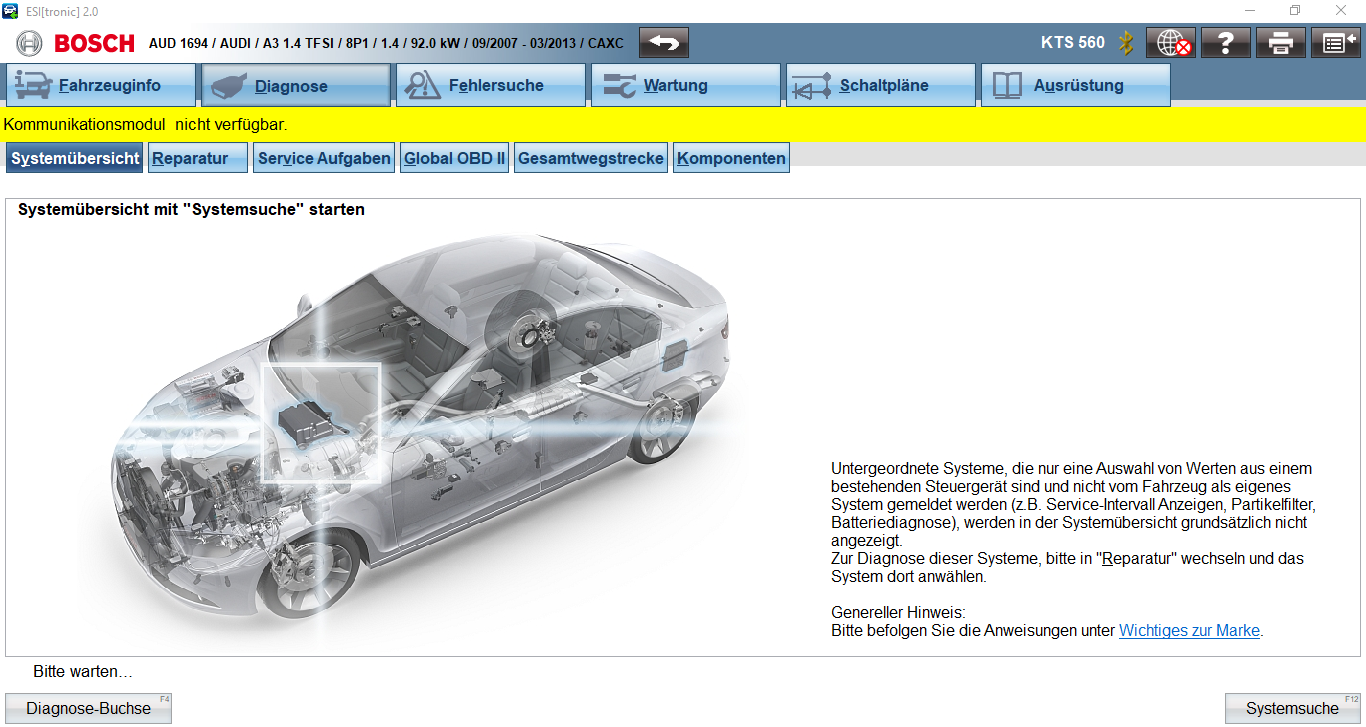
Task: Click the Diagnose-Buchse button
Action: coord(88,708)
